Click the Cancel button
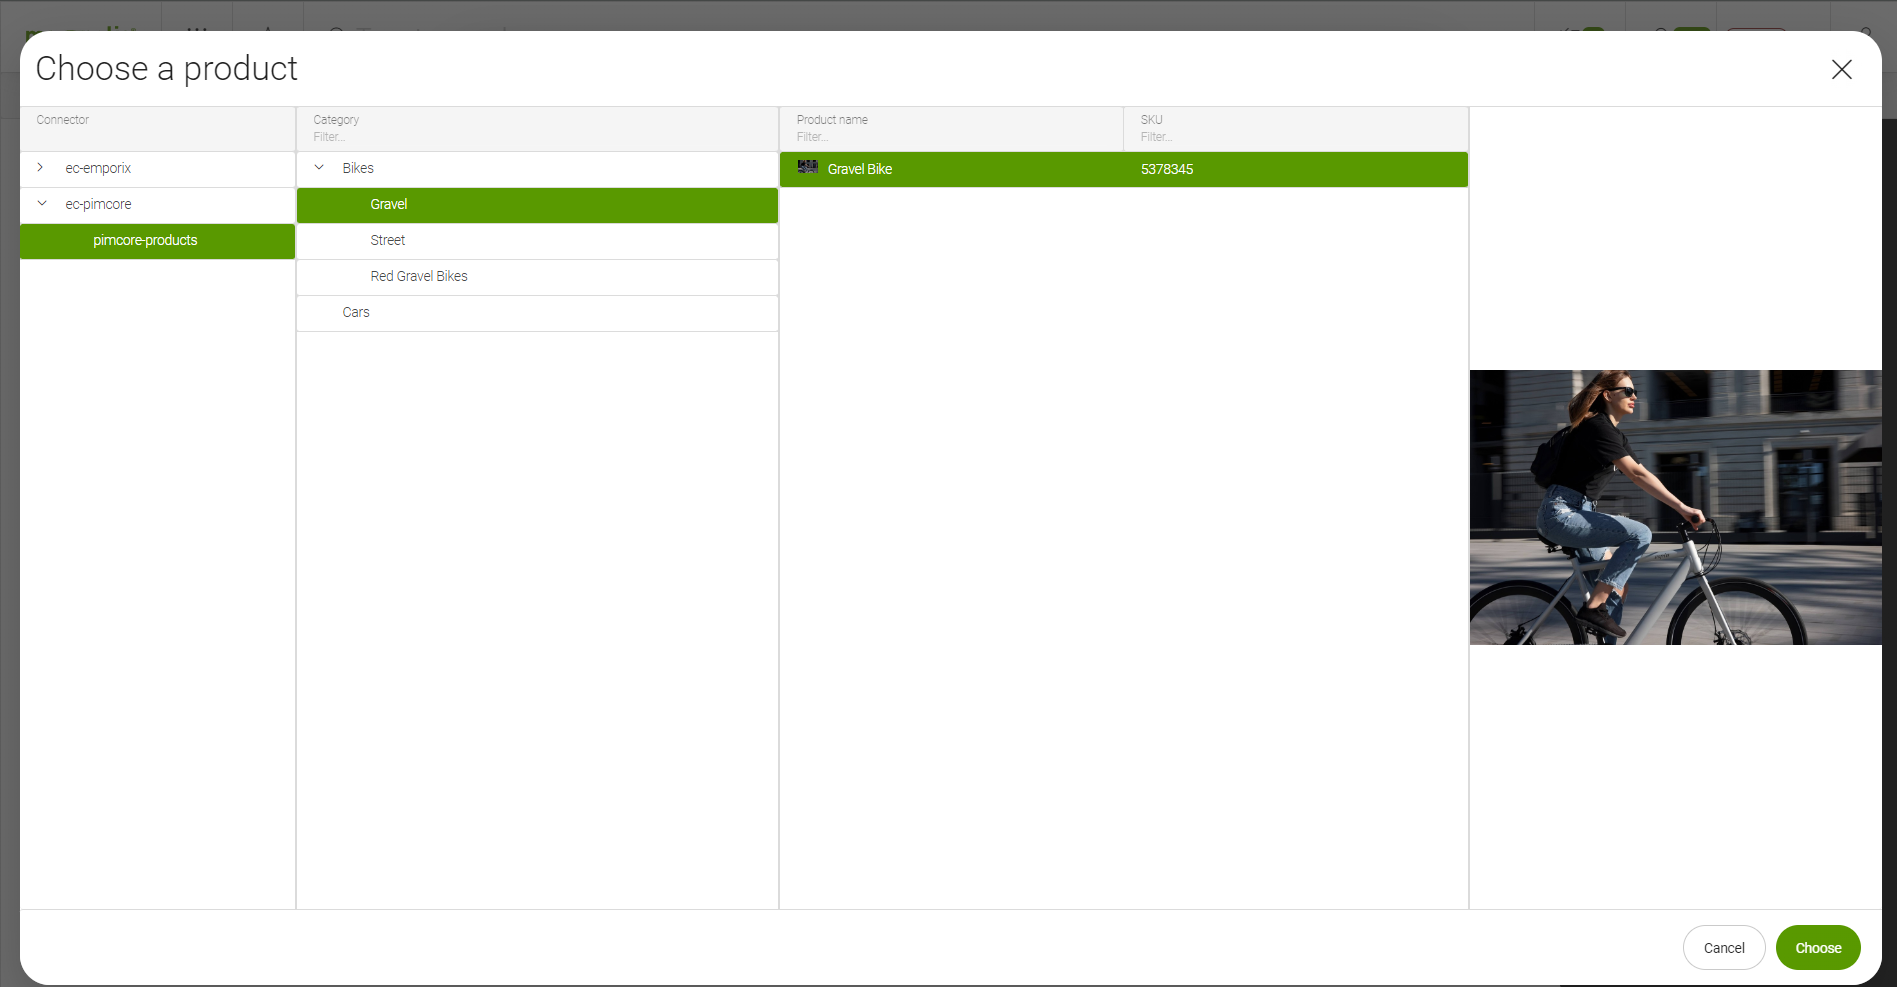The height and width of the screenshot is (987, 1897). point(1723,948)
